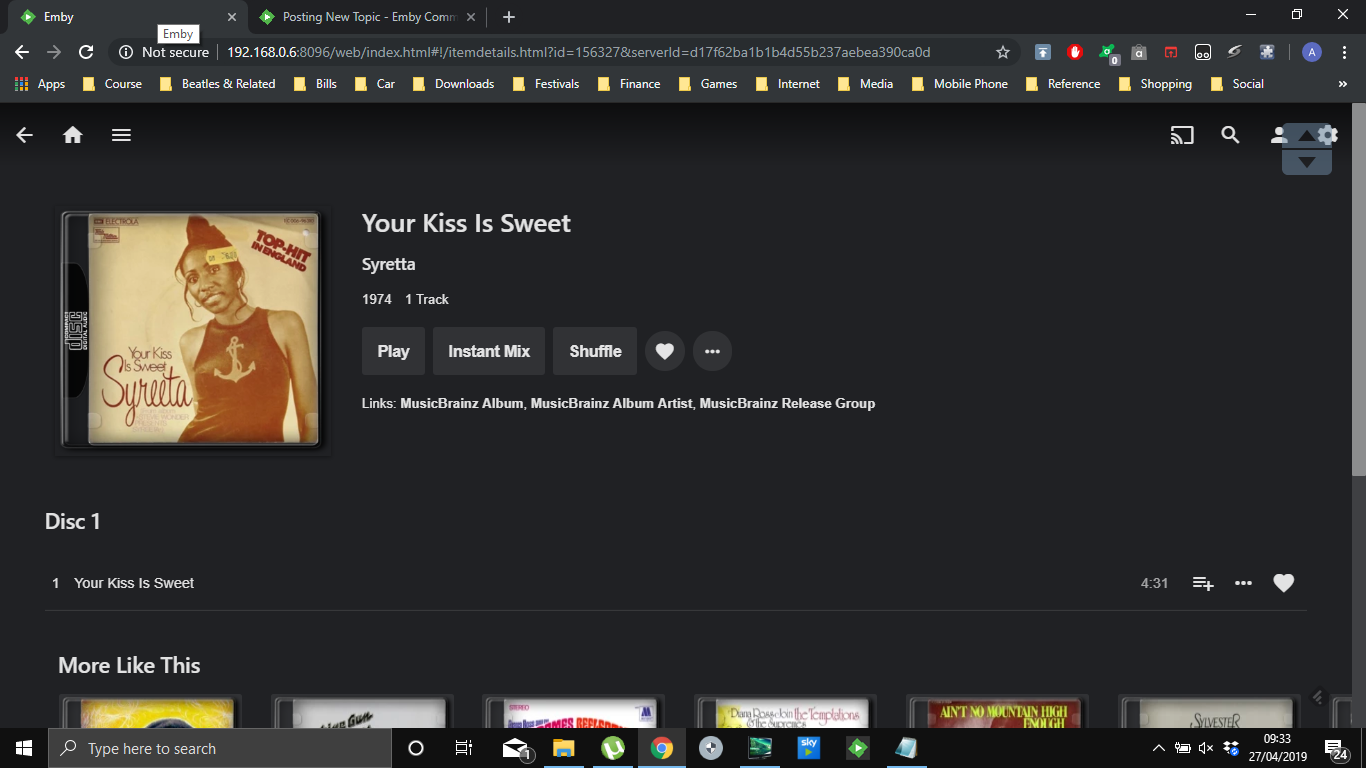The image size is (1366, 768).
Task: Open uTorrent from the taskbar
Action: point(613,748)
